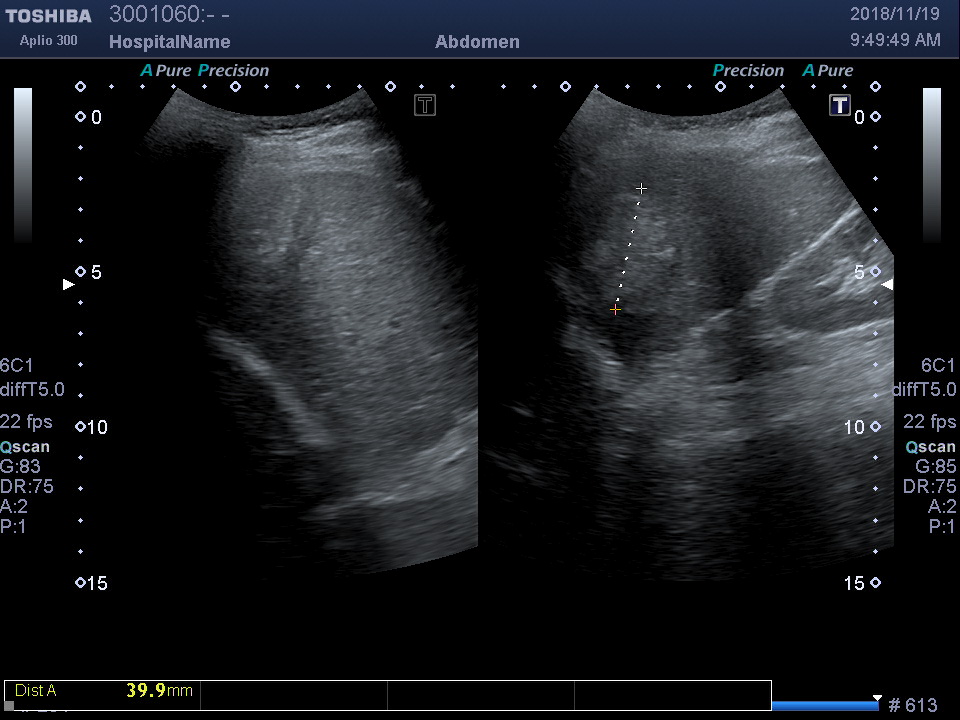Click the time 9:49:49 AM

pos(895,40)
